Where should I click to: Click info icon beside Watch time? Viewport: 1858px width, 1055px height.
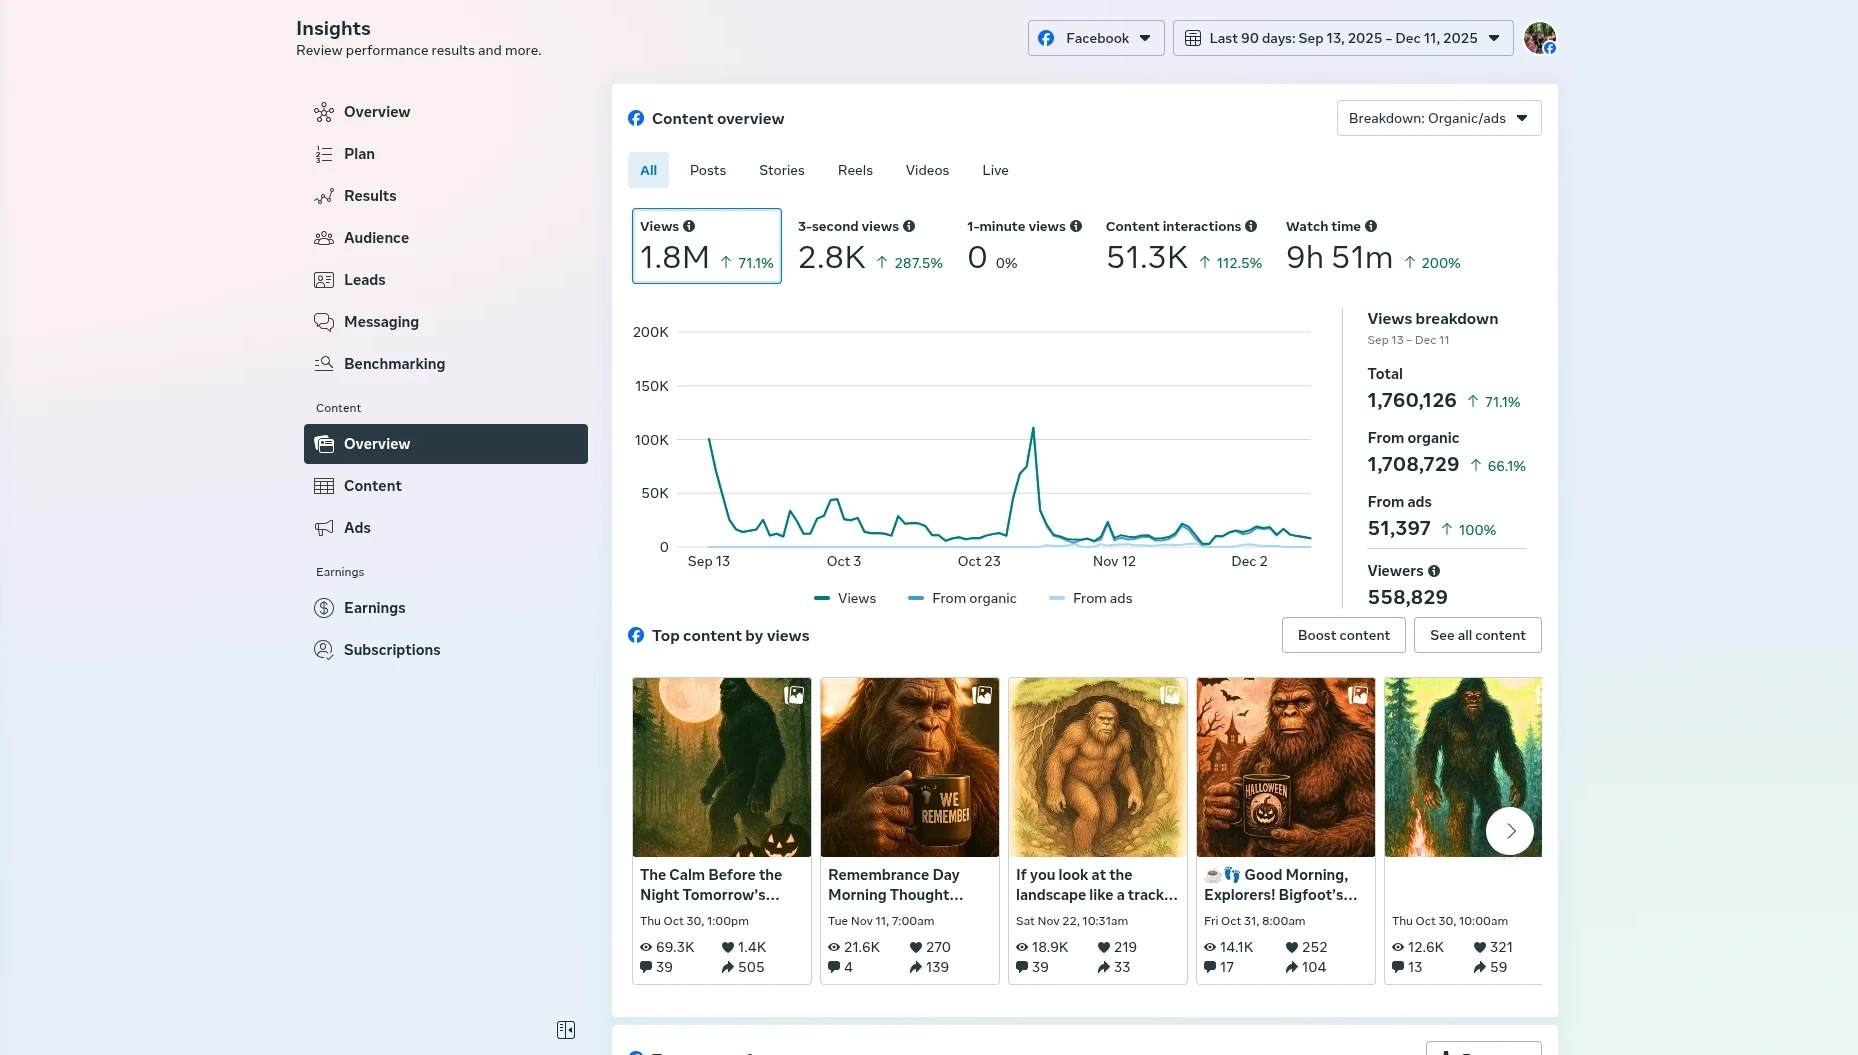pos(1371,226)
